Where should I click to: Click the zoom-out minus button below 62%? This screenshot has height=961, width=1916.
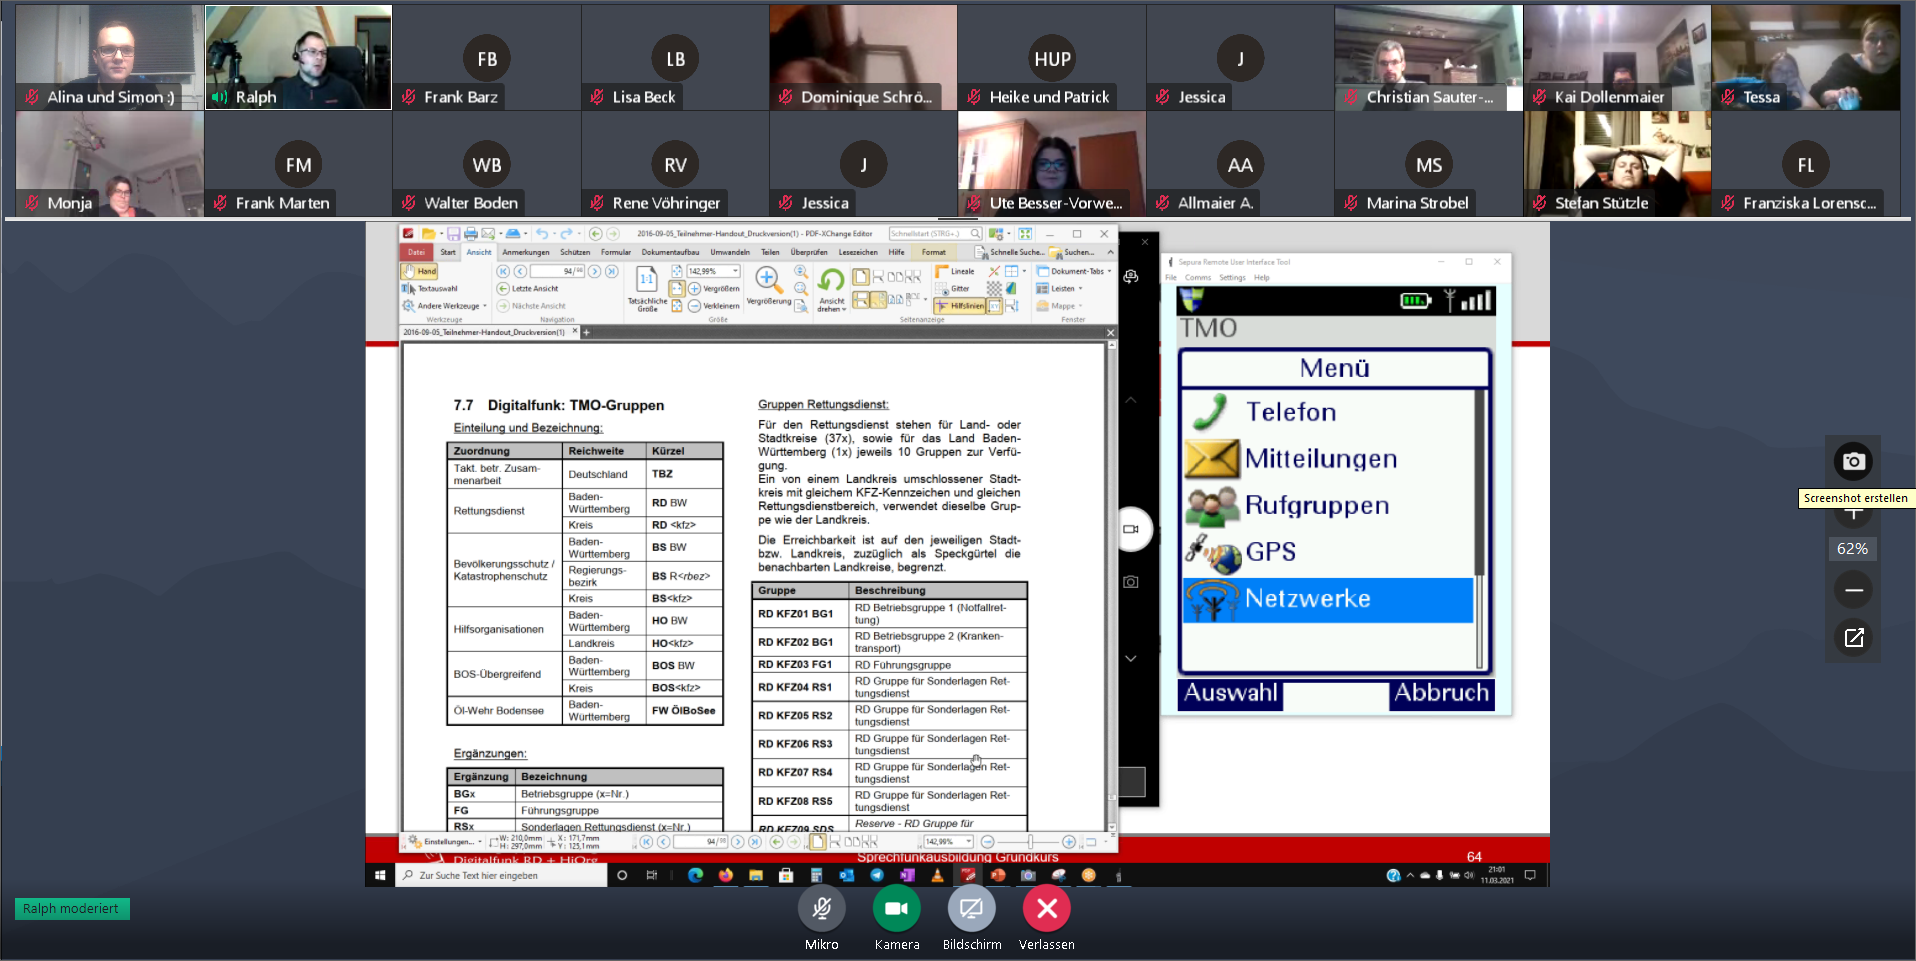click(x=1853, y=591)
